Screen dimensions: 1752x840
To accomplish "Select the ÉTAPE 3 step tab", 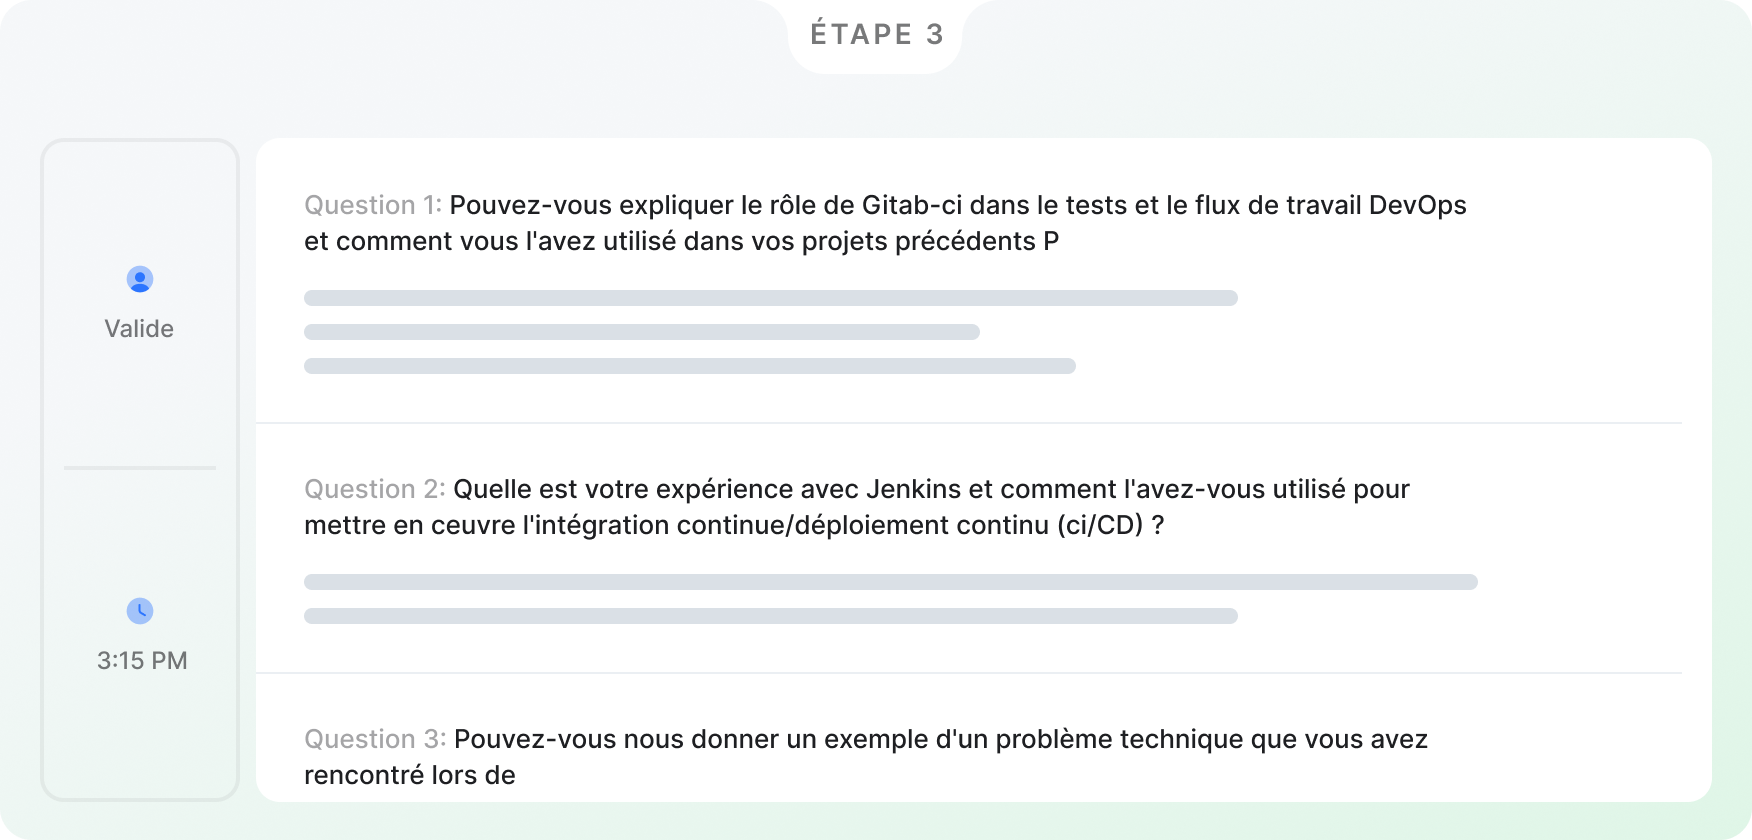I will [x=876, y=35].
